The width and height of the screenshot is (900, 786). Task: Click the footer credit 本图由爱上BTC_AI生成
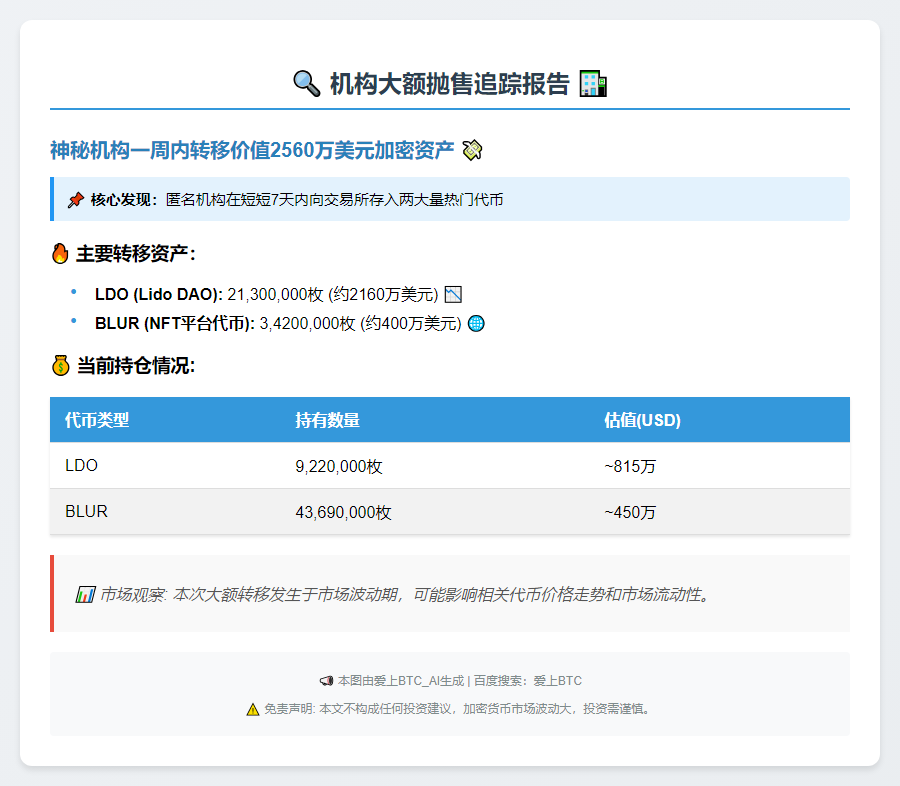pyautogui.click(x=401, y=681)
